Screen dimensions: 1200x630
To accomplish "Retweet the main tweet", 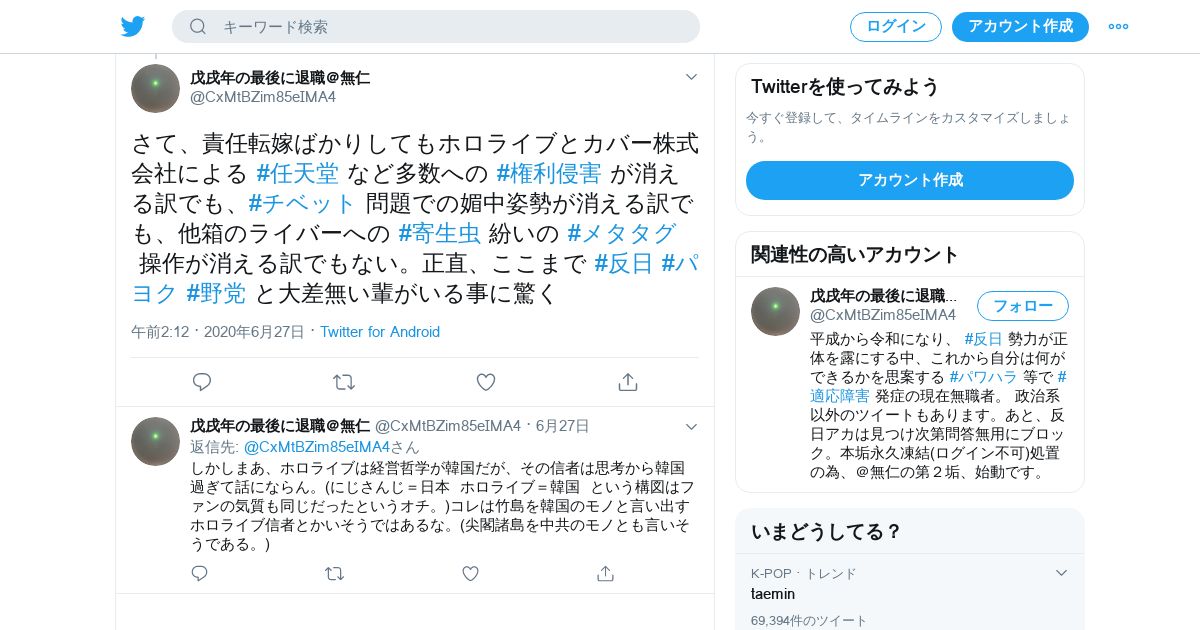I will click(x=344, y=382).
